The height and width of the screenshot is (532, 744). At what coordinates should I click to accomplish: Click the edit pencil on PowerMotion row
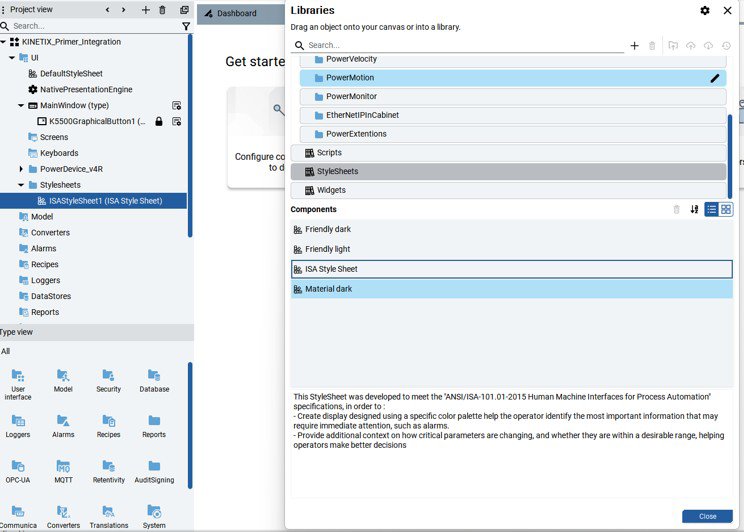click(x=715, y=78)
